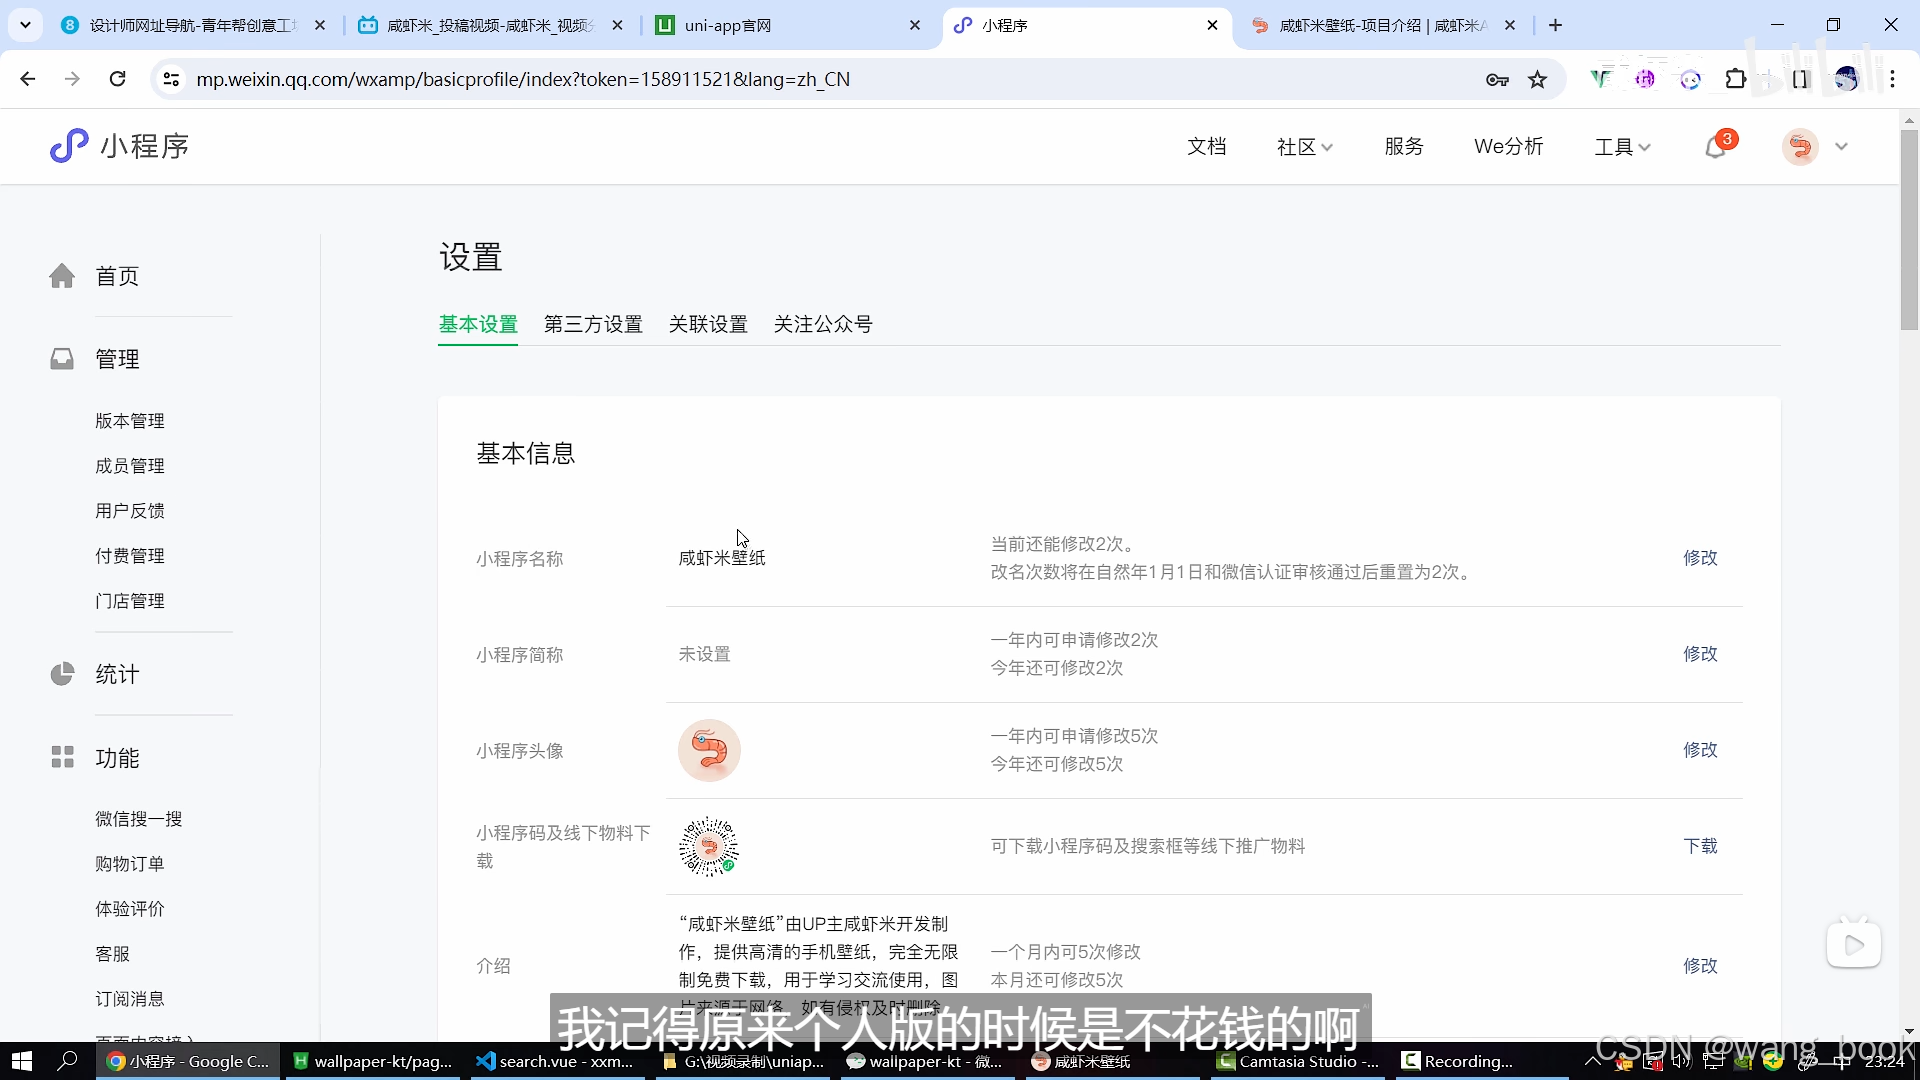The image size is (1920, 1080).
Task: Switch to Camtasia Studio taskbar item
Action: (x=1299, y=1061)
